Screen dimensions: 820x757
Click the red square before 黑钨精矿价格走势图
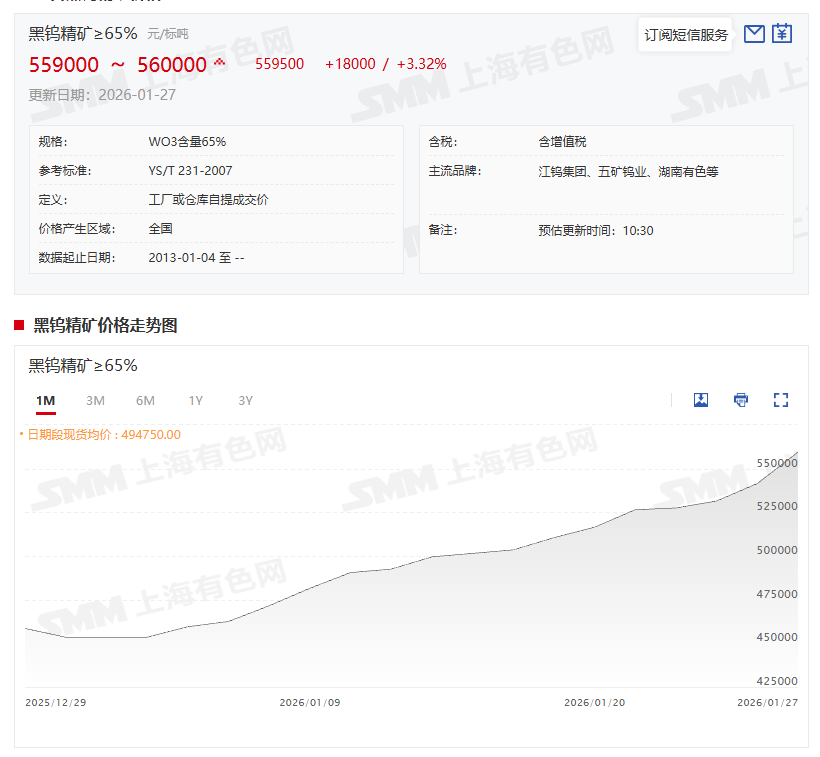(19, 325)
